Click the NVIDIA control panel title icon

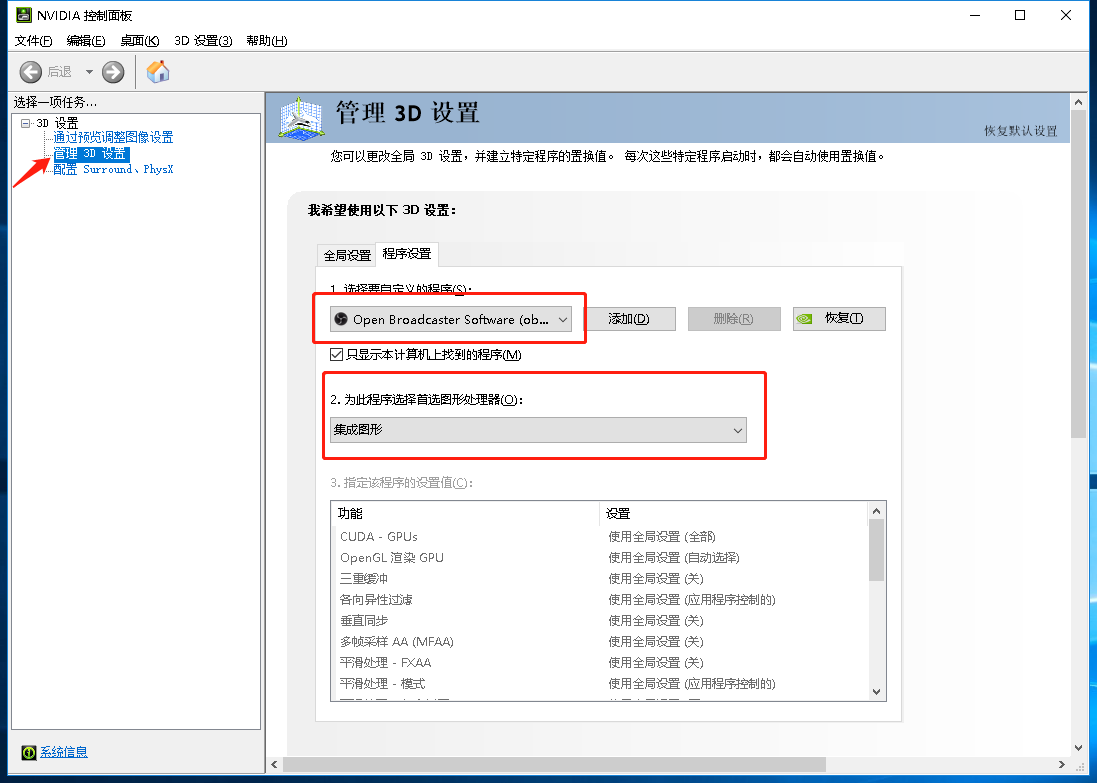pos(24,15)
